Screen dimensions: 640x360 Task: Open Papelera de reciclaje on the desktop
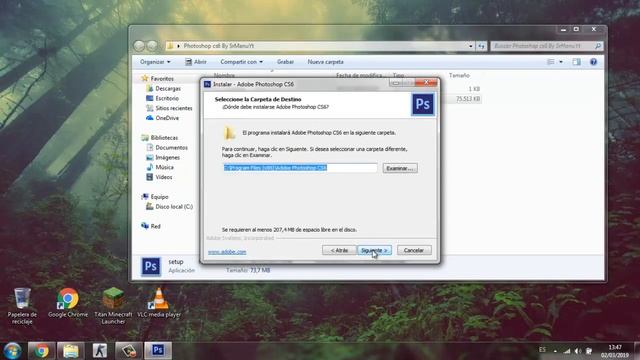pyautogui.click(x=22, y=306)
